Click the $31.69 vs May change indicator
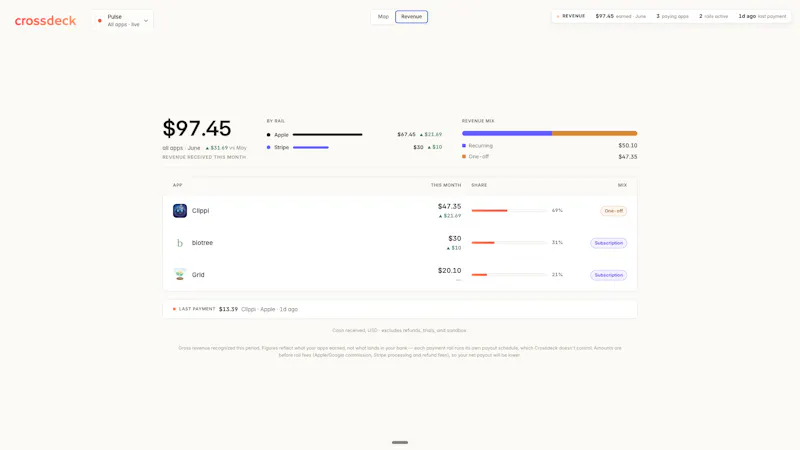The image size is (800, 450). point(226,148)
